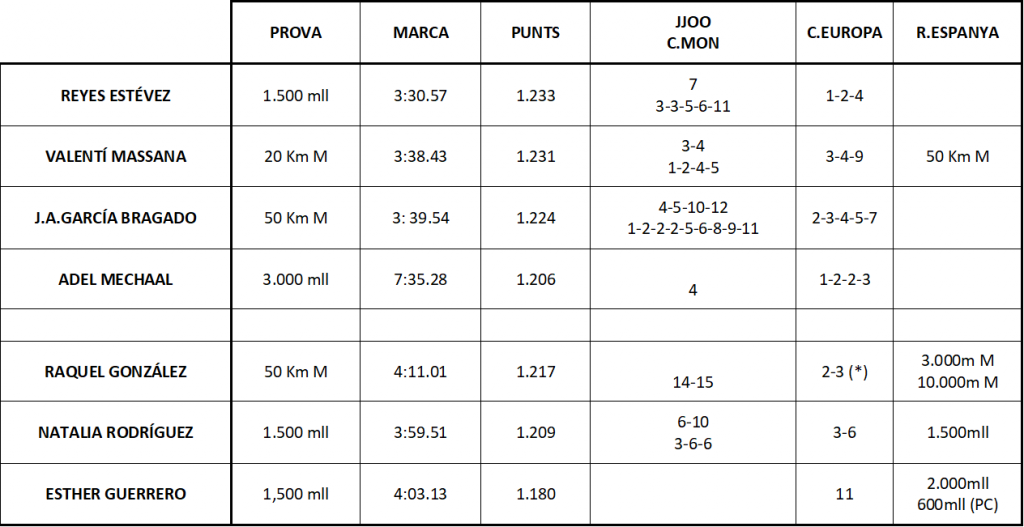This screenshot has width=1024, height=527.
Task: Select the NATALIA RODRÍGUEZ row label
Action: click(116, 432)
